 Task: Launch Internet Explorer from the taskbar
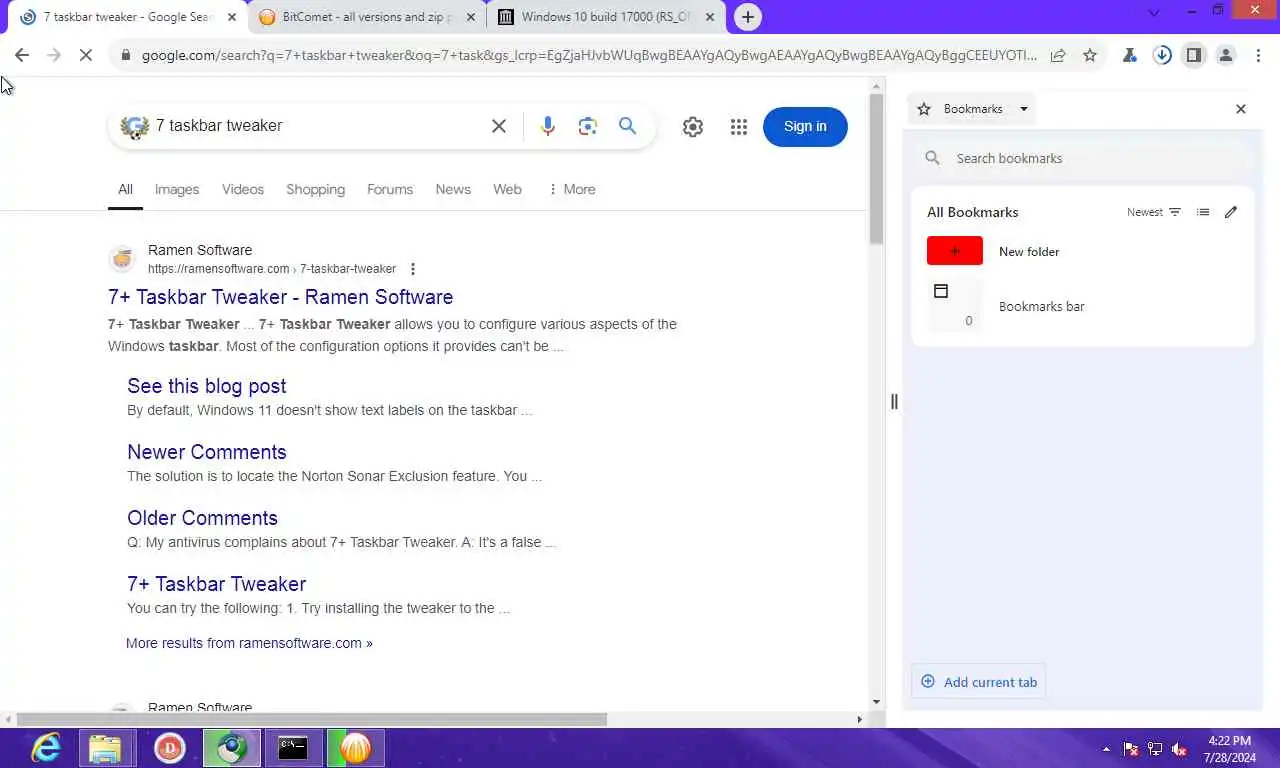tap(46, 748)
